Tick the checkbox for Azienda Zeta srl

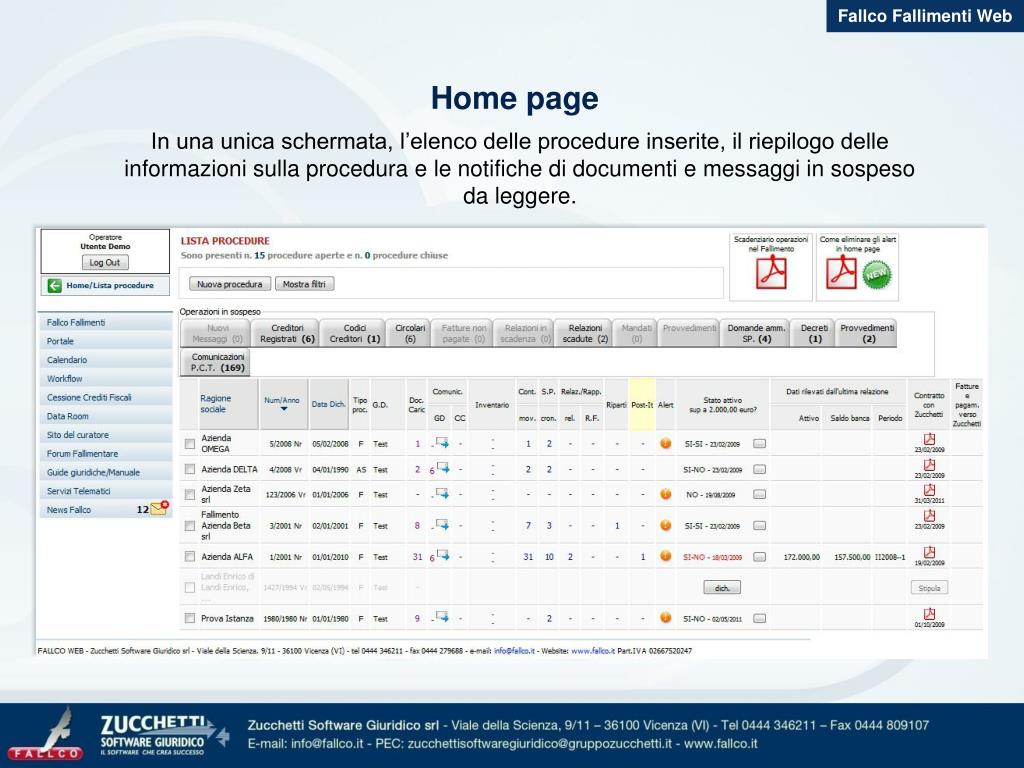[189, 495]
